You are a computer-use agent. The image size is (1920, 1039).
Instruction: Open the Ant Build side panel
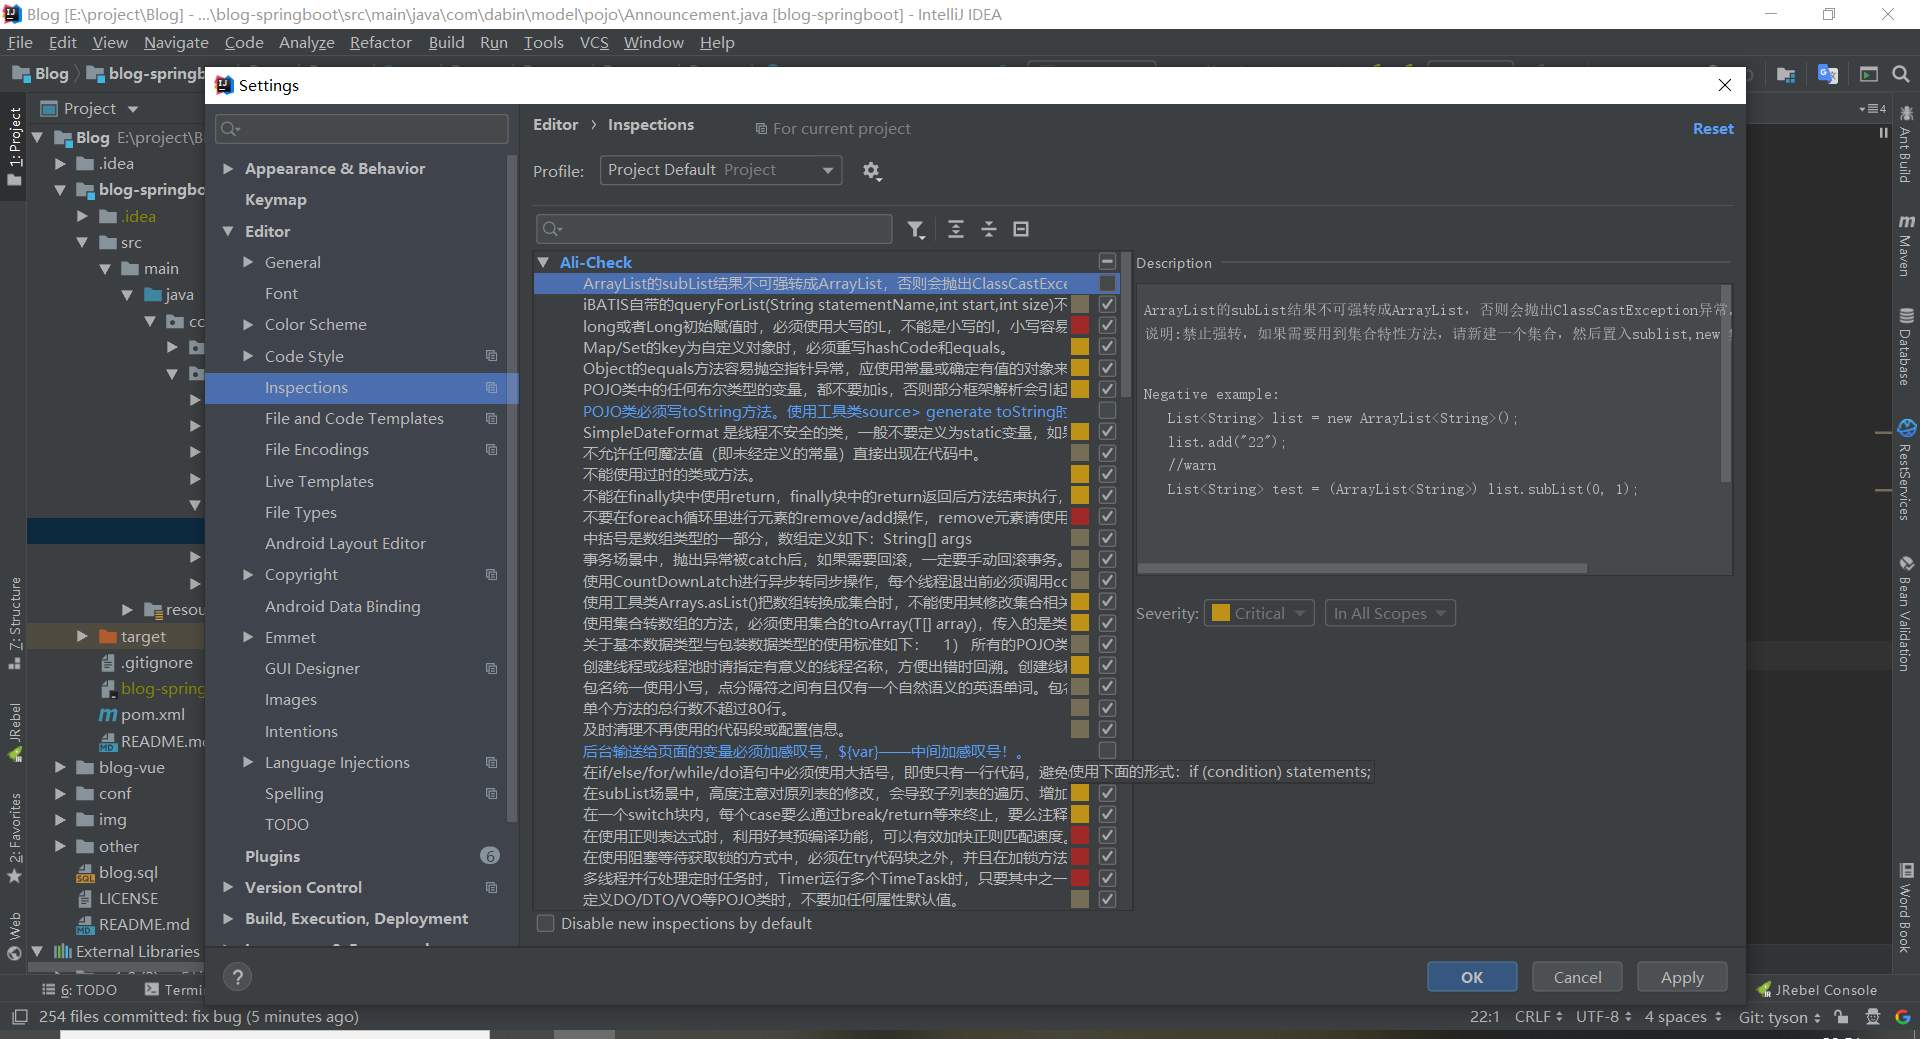pos(1906,145)
